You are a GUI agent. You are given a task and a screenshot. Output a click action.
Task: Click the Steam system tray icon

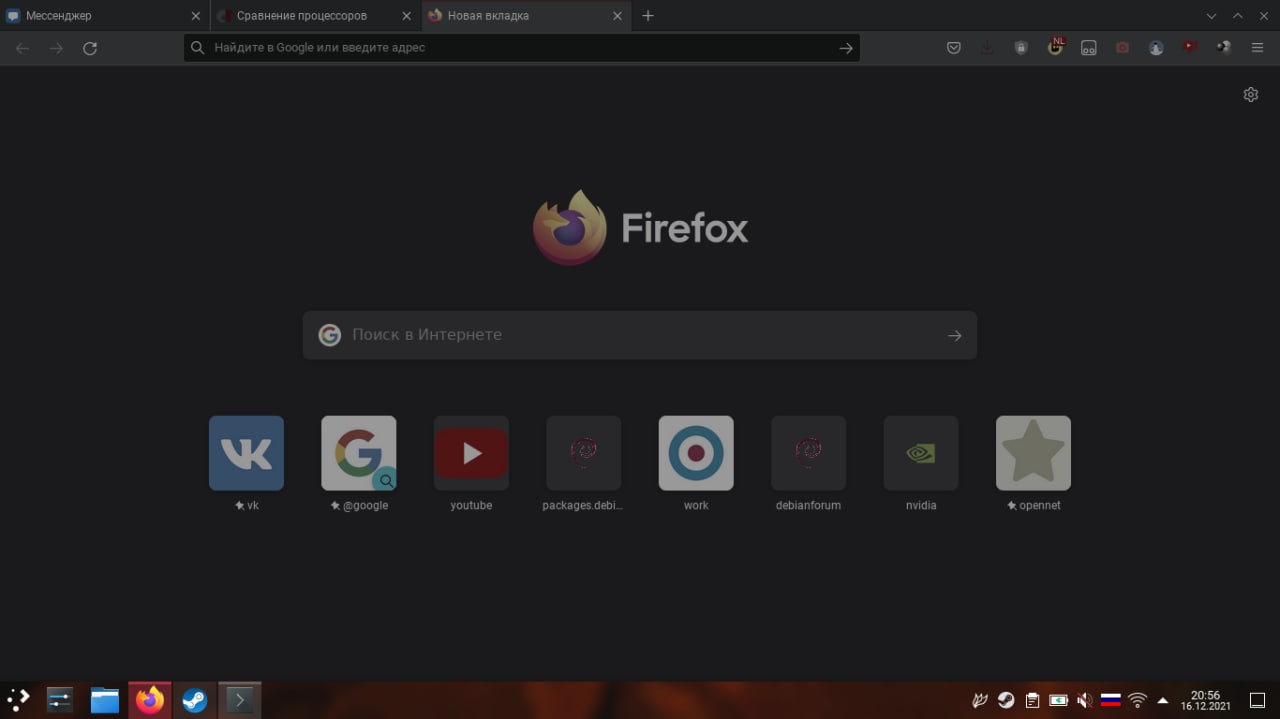1006,700
